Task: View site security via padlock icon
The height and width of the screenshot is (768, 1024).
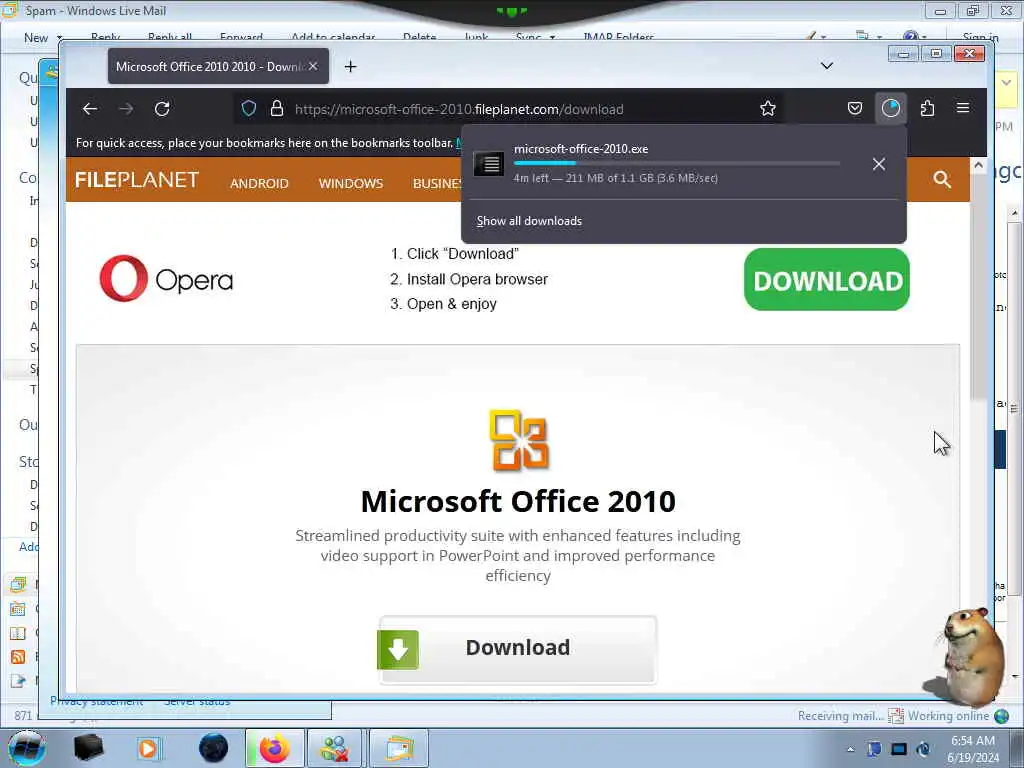Action: pyautogui.click(x=277, y=108)
